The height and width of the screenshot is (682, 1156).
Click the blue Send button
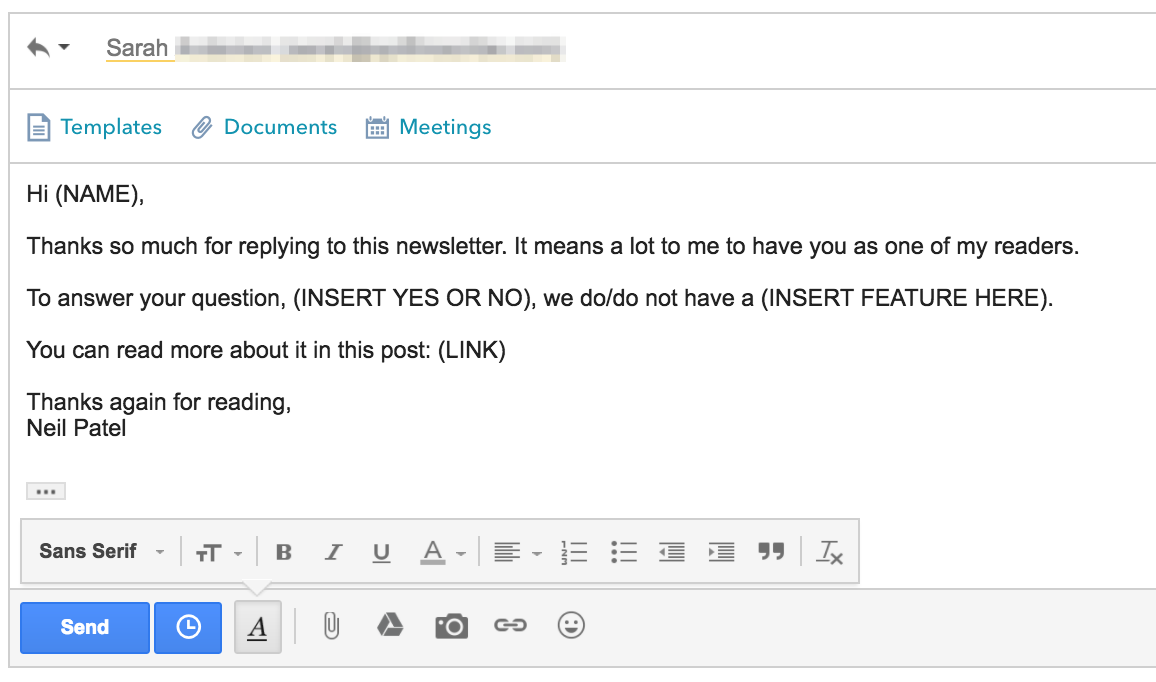pyautogui.click(x=85, y=627)
